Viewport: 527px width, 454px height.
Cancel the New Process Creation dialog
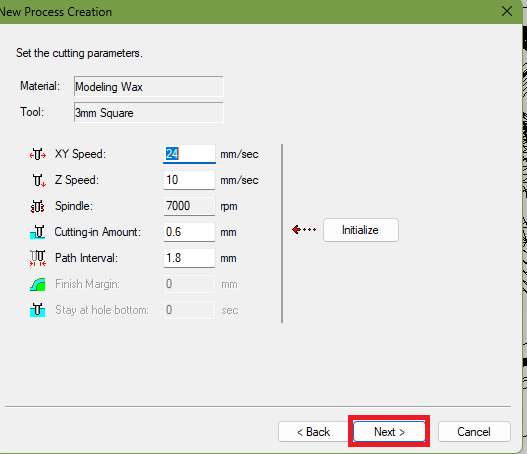(x=474, y=431)
